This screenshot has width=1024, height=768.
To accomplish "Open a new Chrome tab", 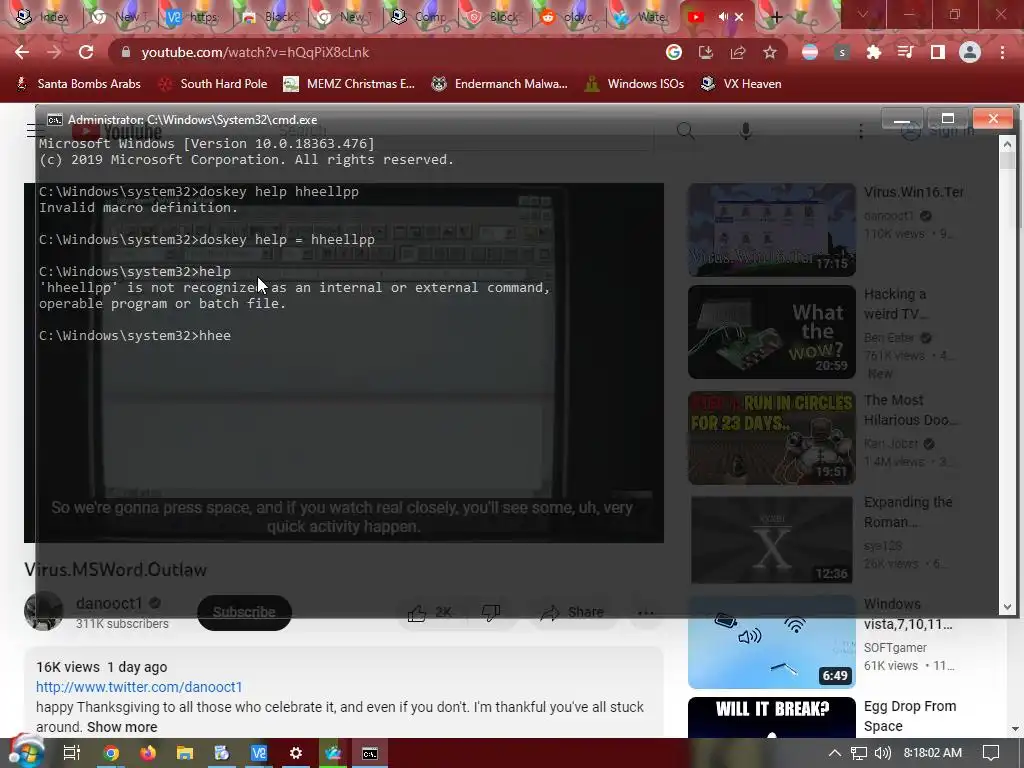I will click(x=776, y=17).
